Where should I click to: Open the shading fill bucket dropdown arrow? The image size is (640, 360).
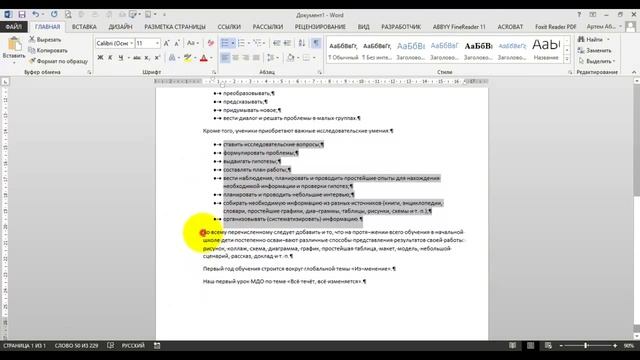[x=298, y=58]
